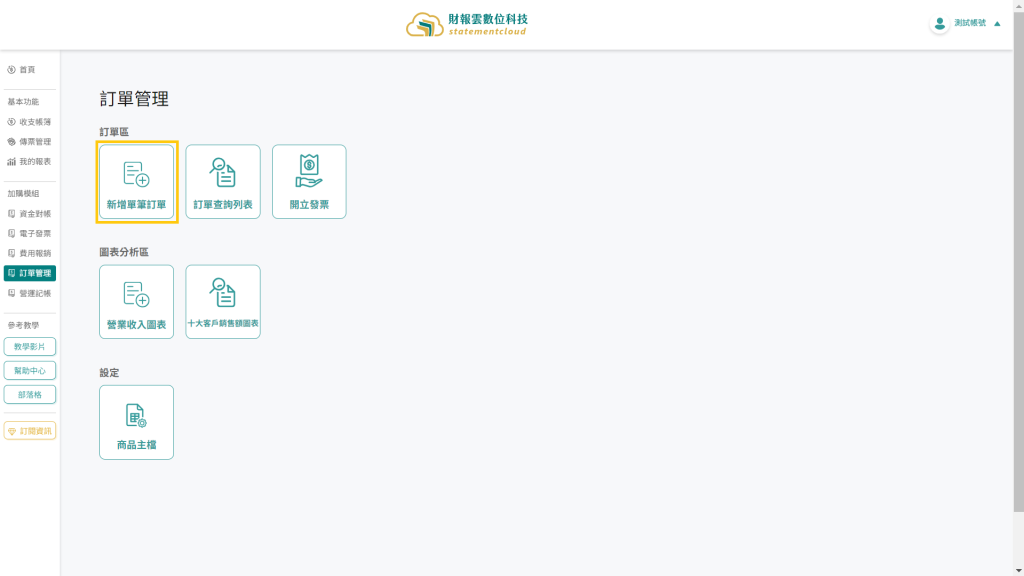Image resolution: width=1024 pixels, height=576 pixels.
Task: Expand the 測試帳號 account dropdown arrow
Action: click(997, 24)
